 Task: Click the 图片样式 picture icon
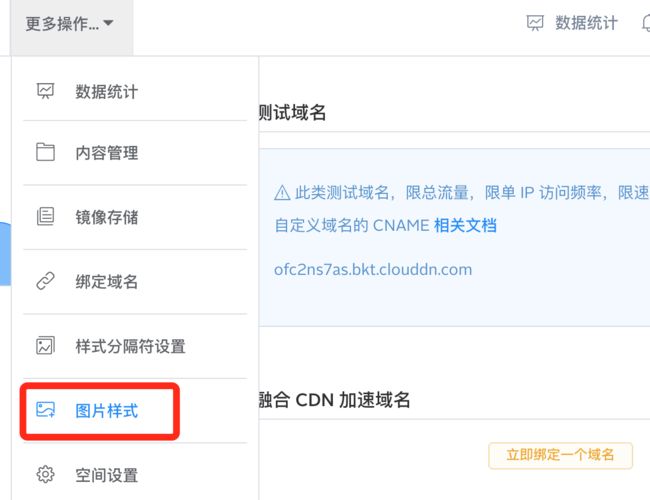coord(45,410)
